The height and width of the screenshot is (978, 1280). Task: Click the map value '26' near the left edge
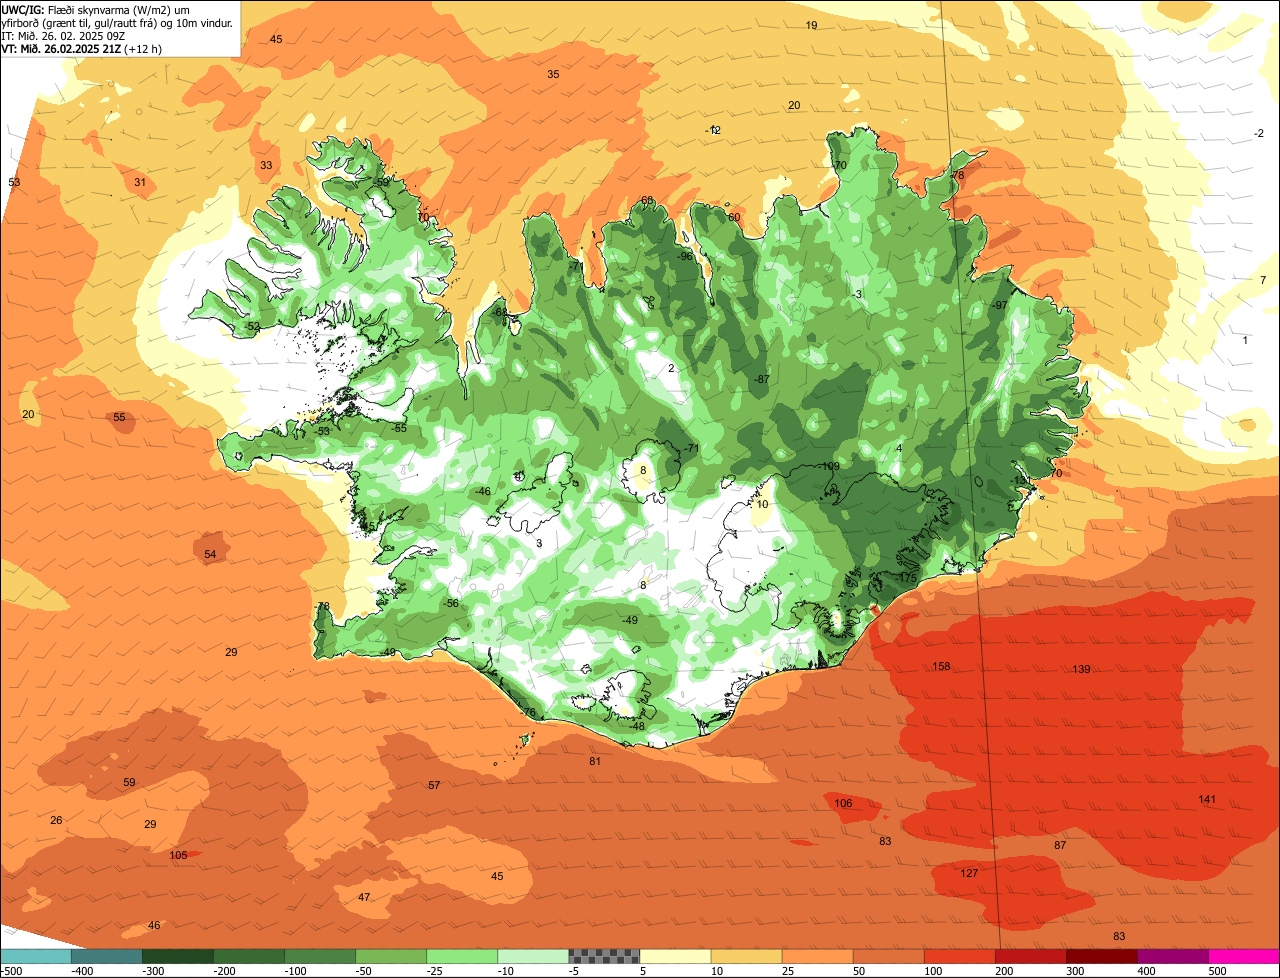pyautogui.click(x=56, y=821)
